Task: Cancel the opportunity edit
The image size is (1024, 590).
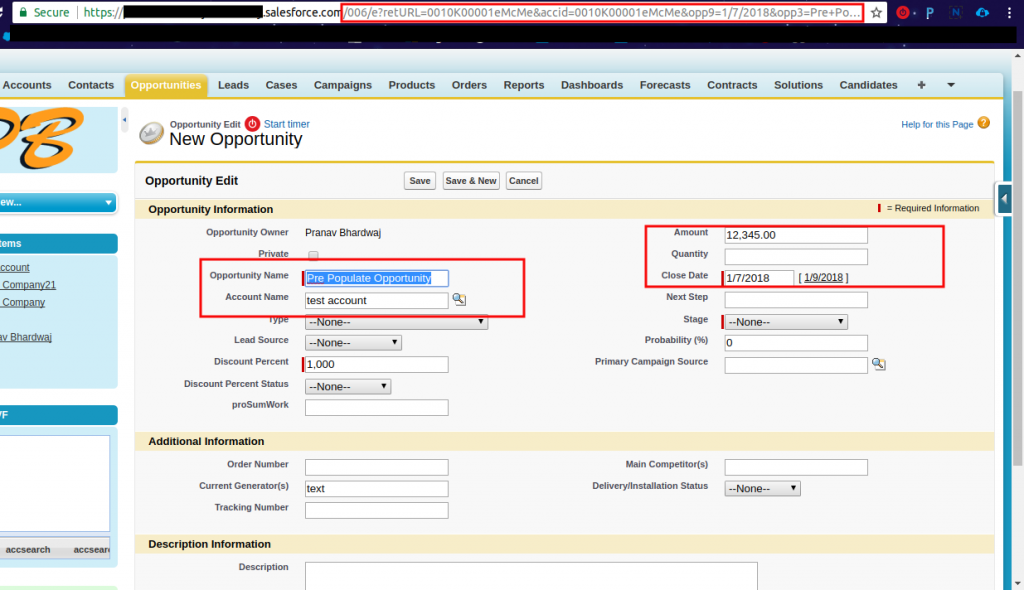Action: pyautogui.click(x=524, y=181)
